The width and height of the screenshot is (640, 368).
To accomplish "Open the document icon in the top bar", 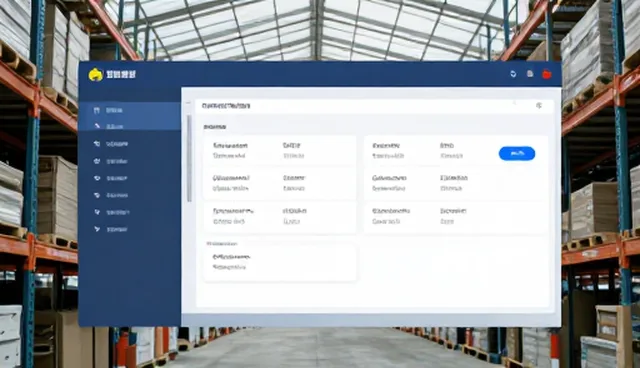I will (530, 74).
